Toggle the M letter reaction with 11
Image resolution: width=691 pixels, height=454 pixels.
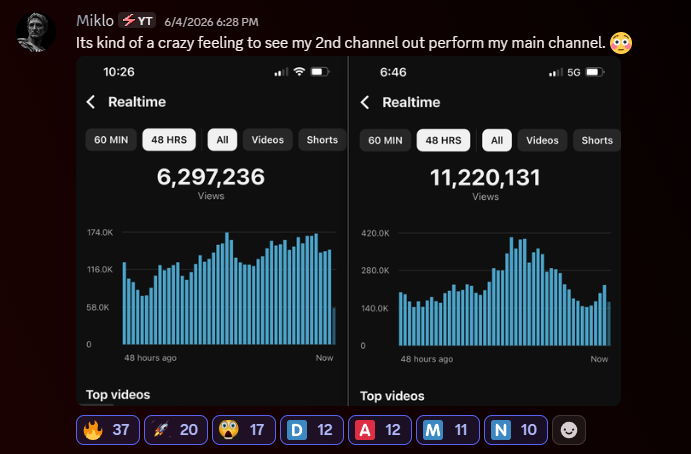(448, 430)
